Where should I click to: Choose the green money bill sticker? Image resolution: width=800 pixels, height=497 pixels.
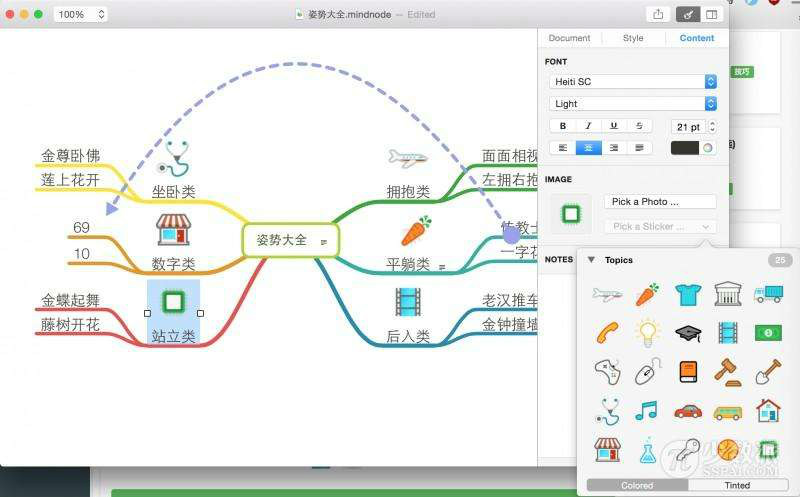coord(768,333)
